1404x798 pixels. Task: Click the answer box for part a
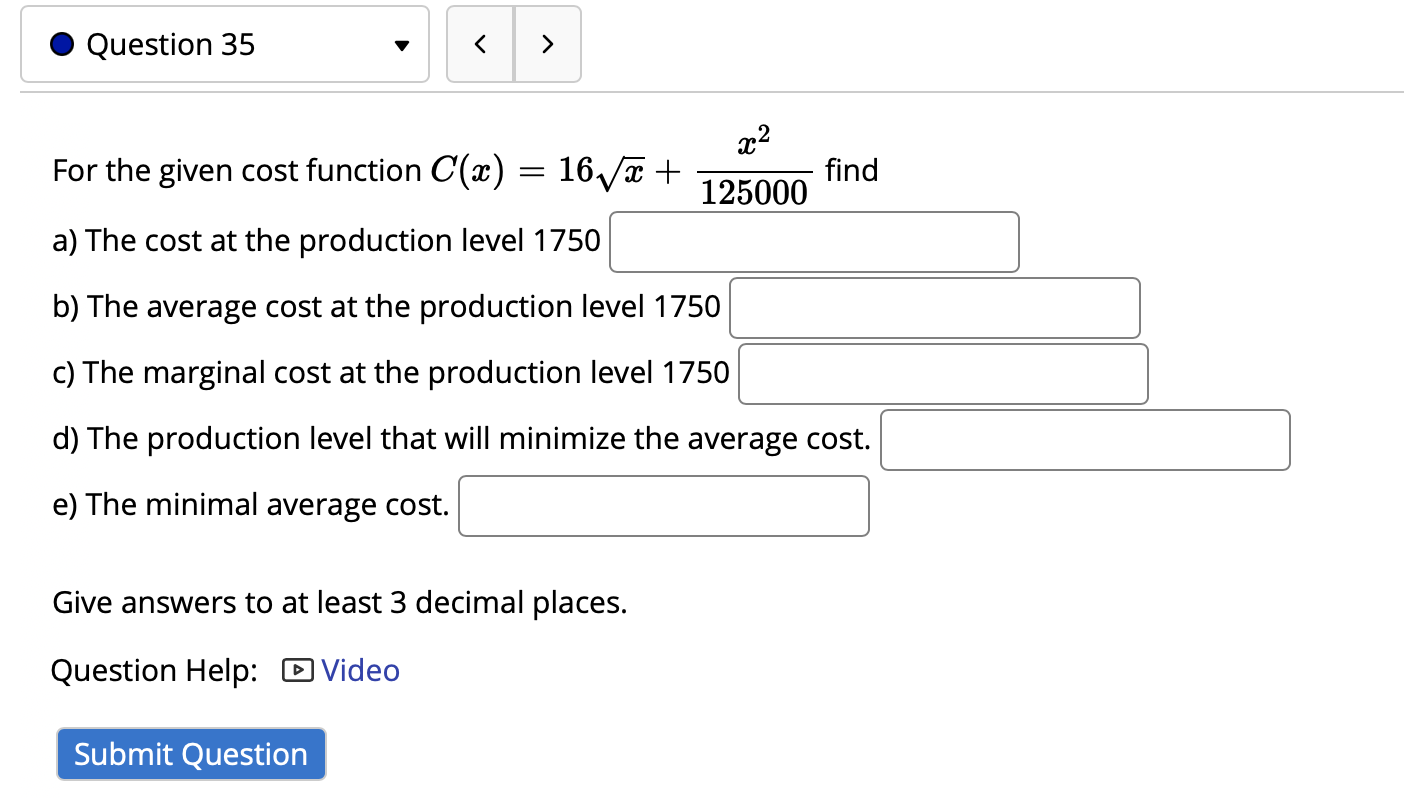point(813,241)
